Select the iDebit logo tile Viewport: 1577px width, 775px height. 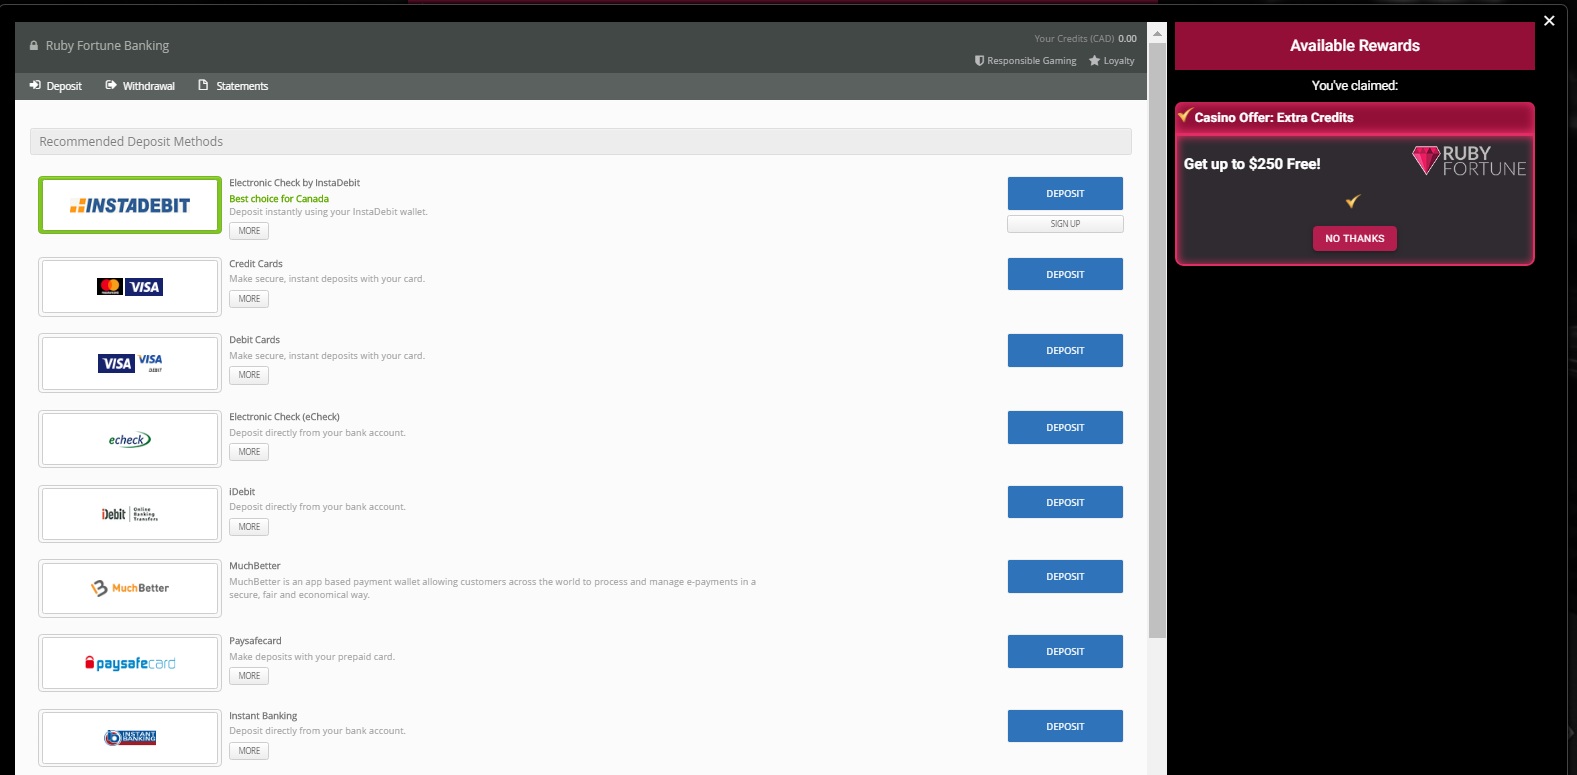click(x=130, y=514)
